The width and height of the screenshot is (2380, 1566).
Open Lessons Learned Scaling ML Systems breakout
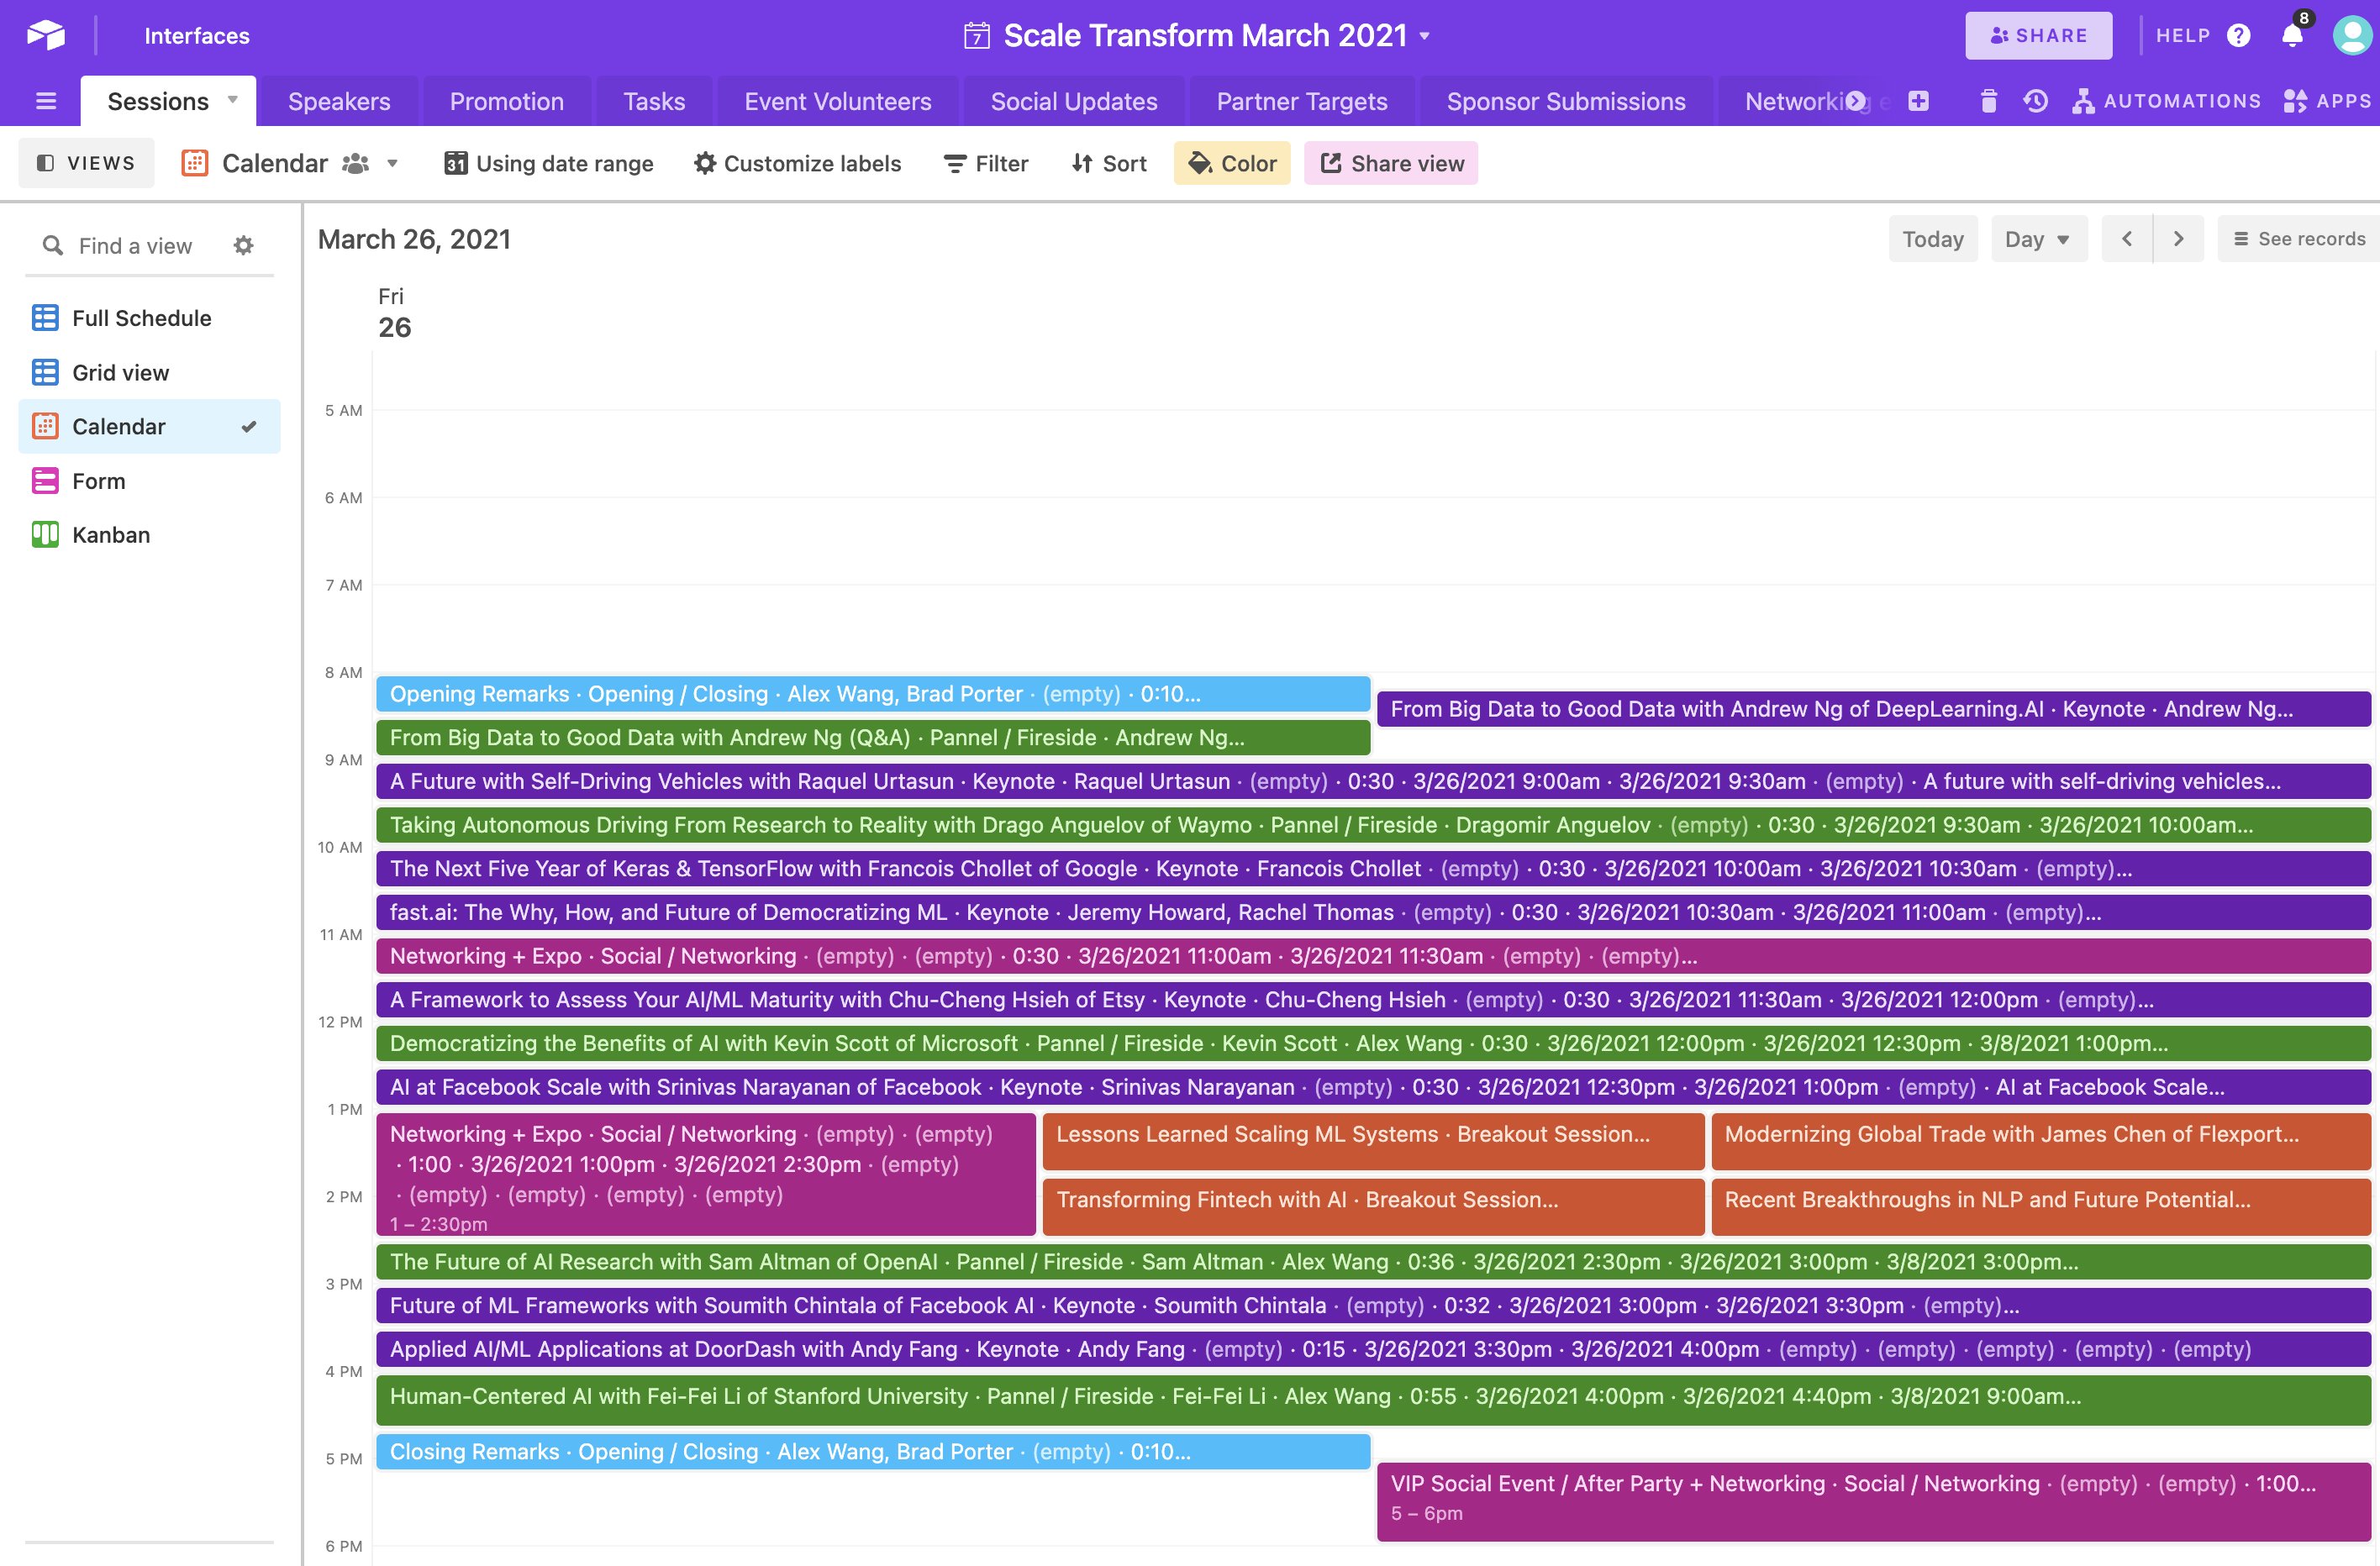point(1373,1141)
